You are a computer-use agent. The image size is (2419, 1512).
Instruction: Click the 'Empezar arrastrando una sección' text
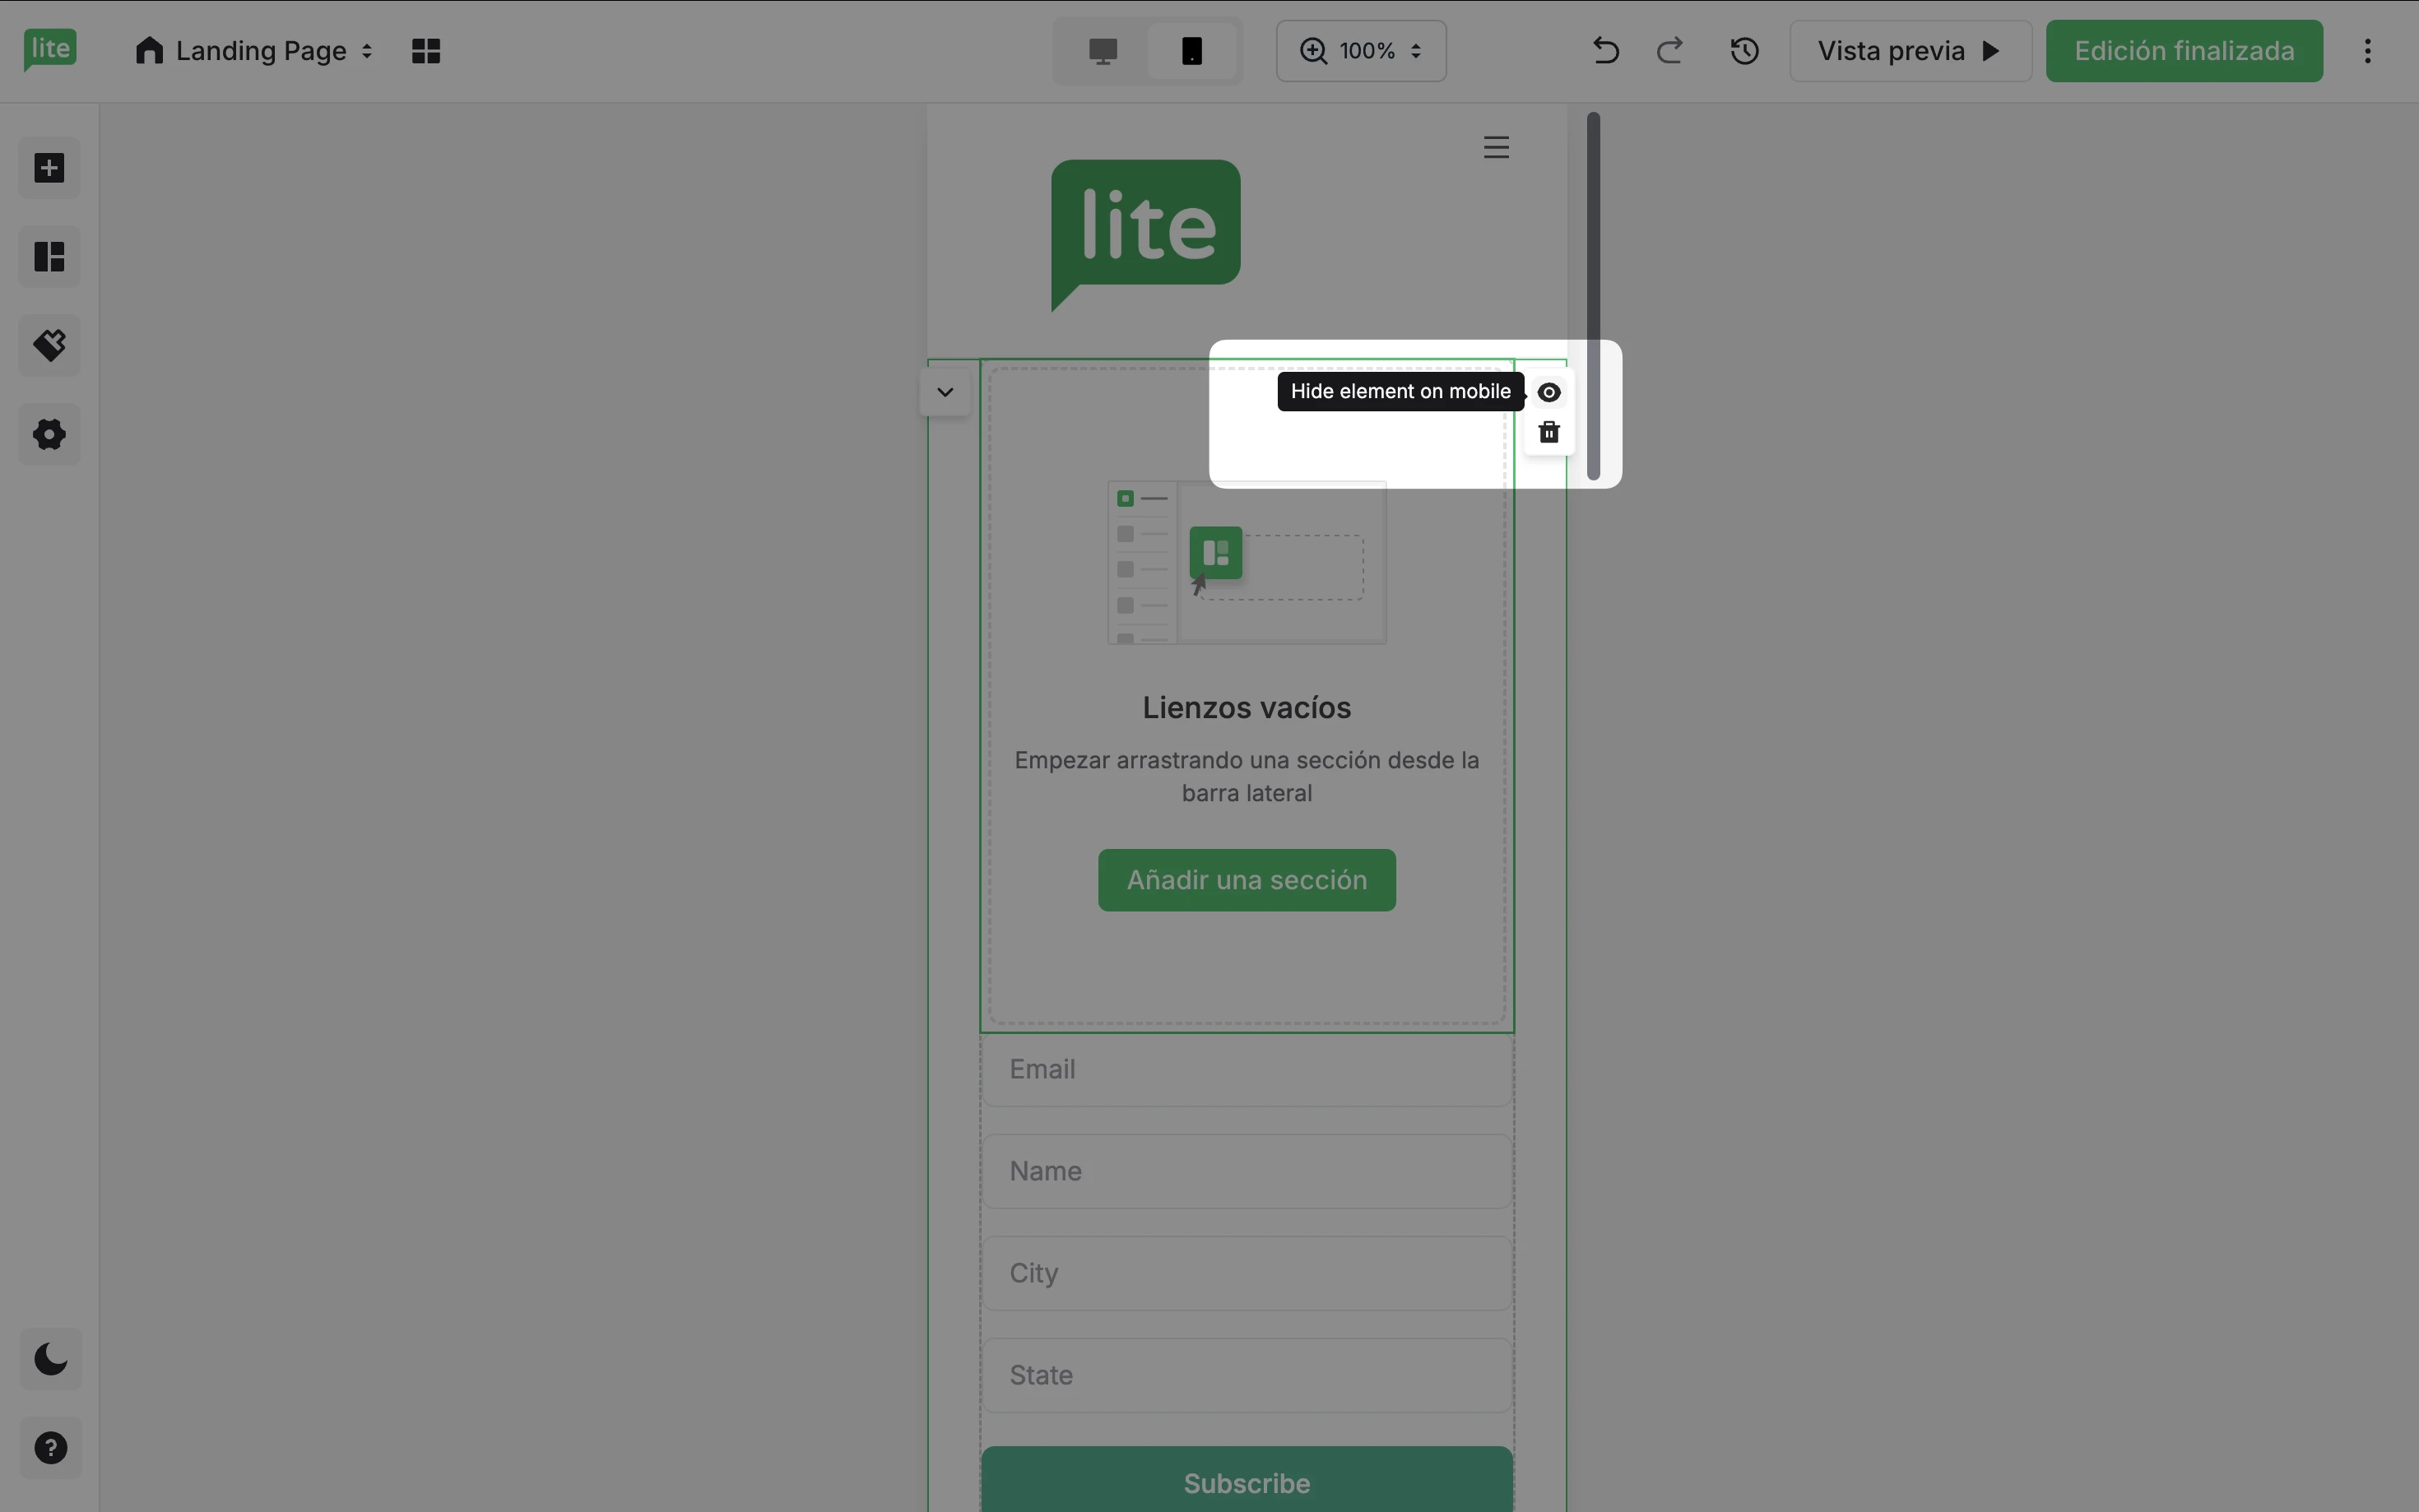[x=1246, y=776]
